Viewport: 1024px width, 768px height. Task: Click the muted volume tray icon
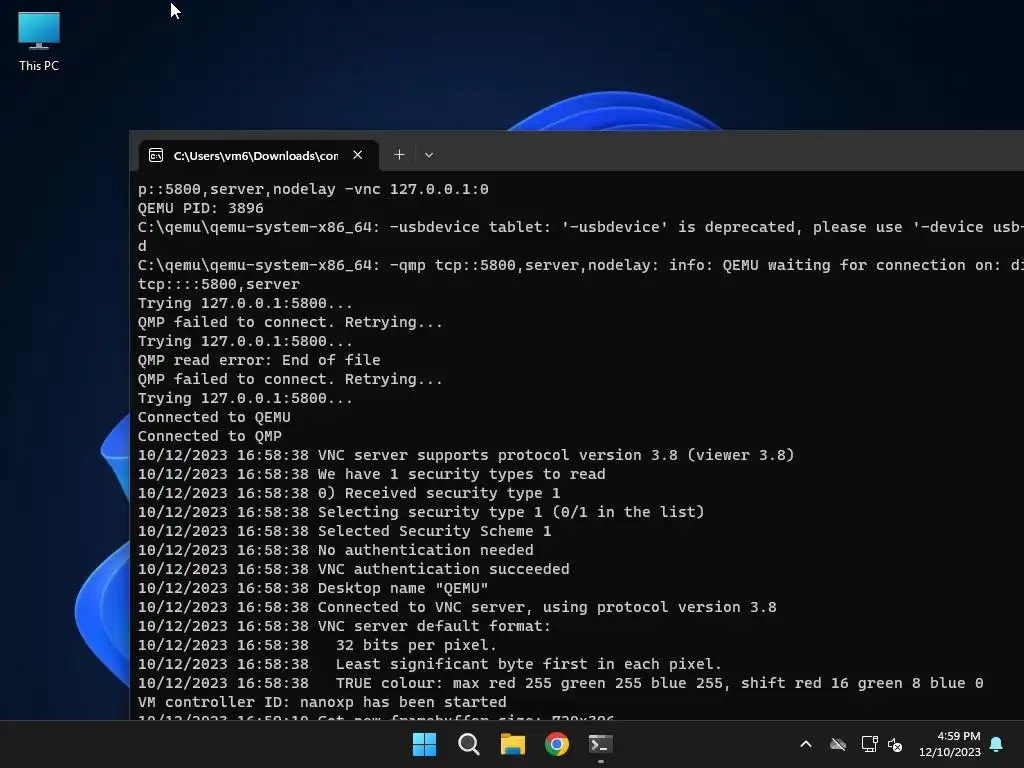(x=895, y=744)
